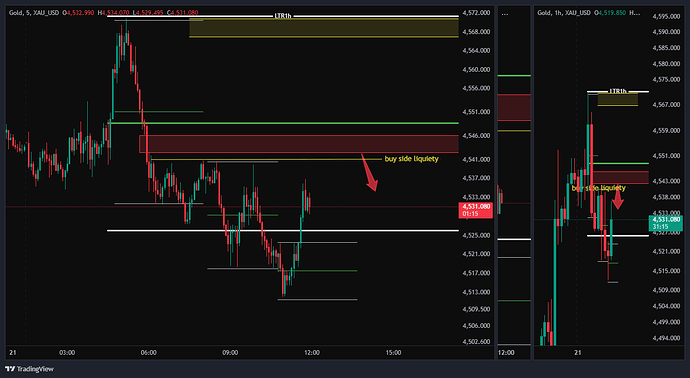Viewport: 690px width, 378px height.
Task: Click the high value H4,534.070 in legend
Action: (x=114, y=13)
